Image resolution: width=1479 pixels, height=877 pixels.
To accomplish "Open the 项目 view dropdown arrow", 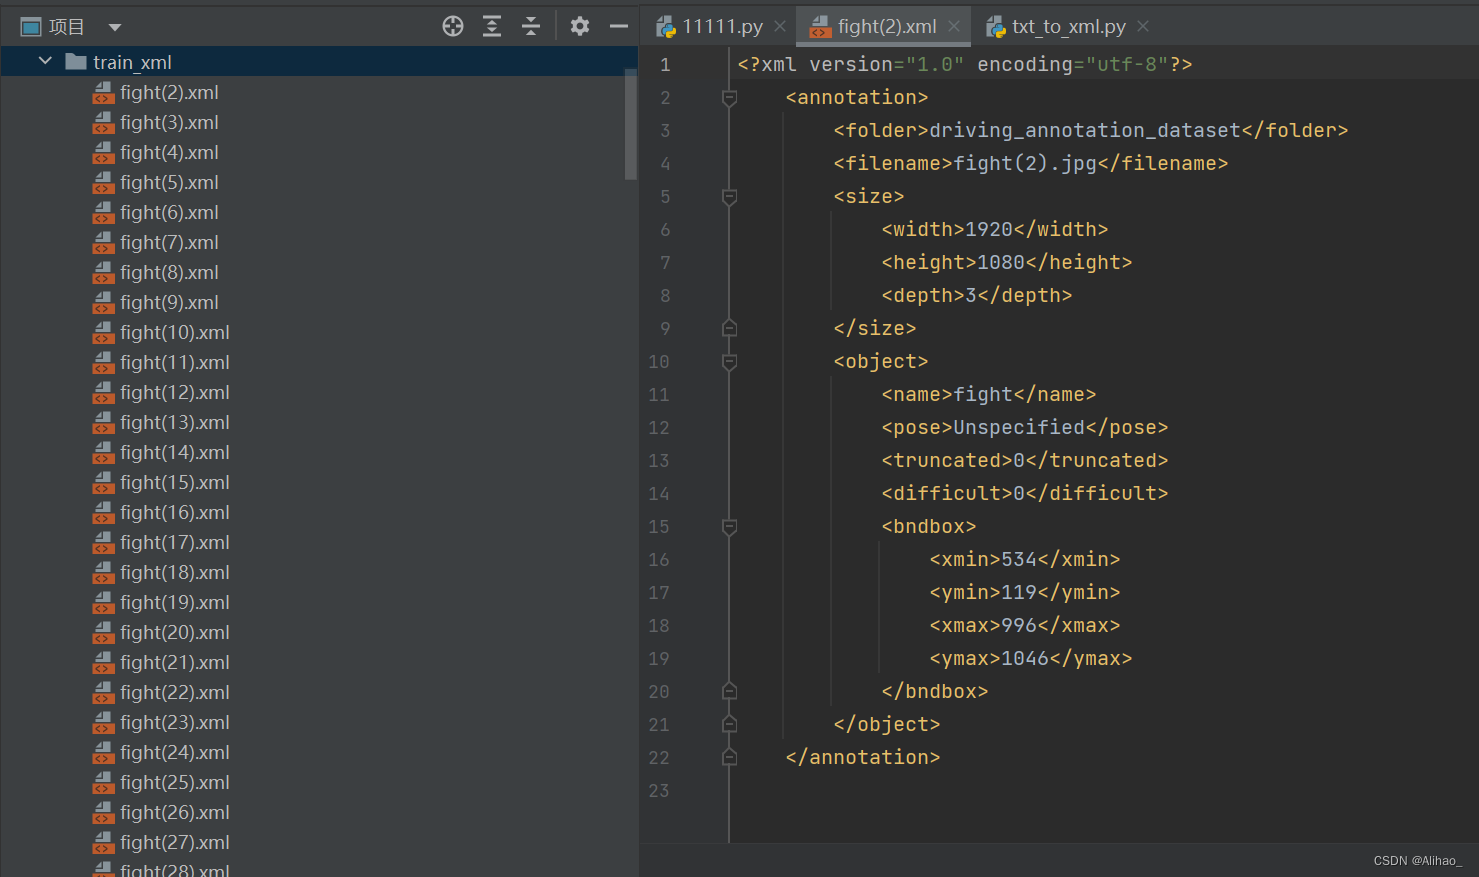I will [x=113, y=26].
